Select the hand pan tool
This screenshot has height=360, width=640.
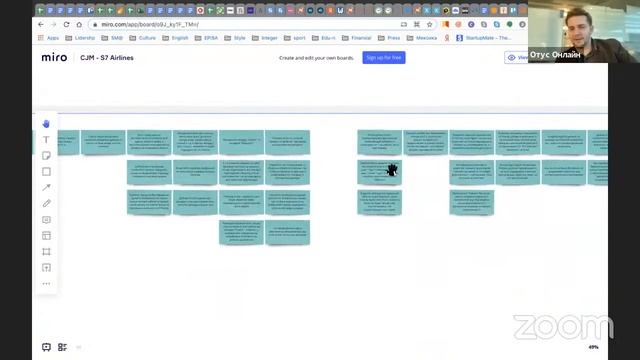coord(46,124)
